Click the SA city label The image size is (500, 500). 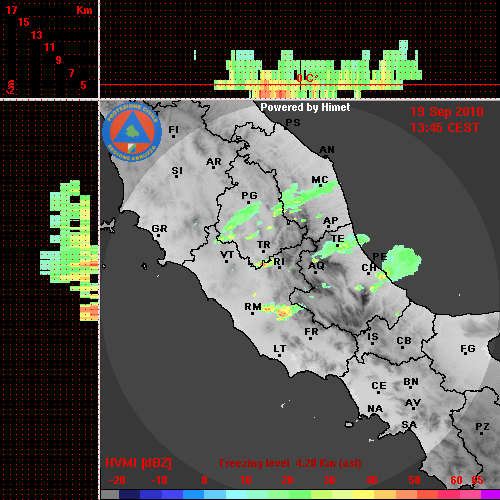409,425
